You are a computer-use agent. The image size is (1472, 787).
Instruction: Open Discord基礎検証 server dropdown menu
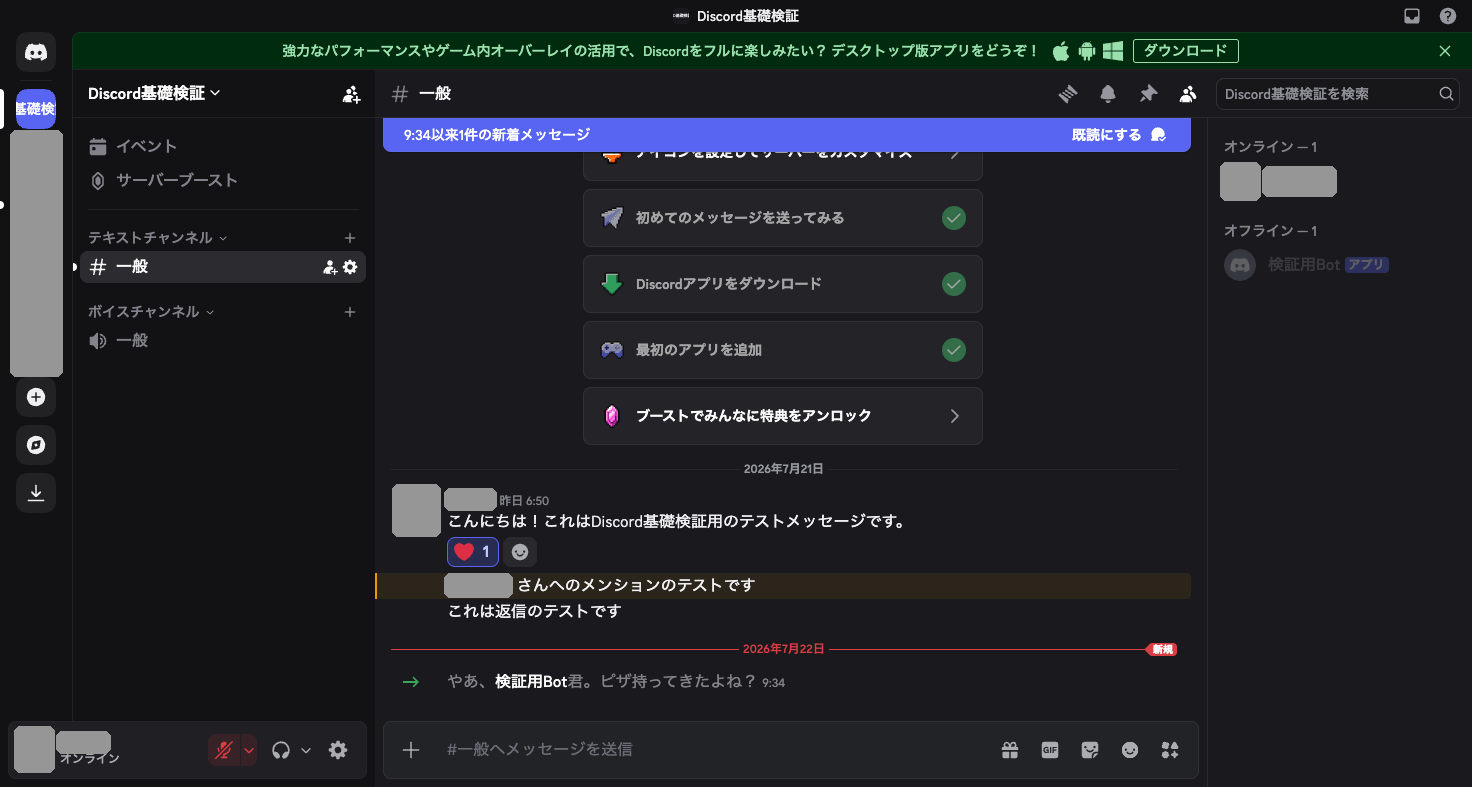pos(154,93)
